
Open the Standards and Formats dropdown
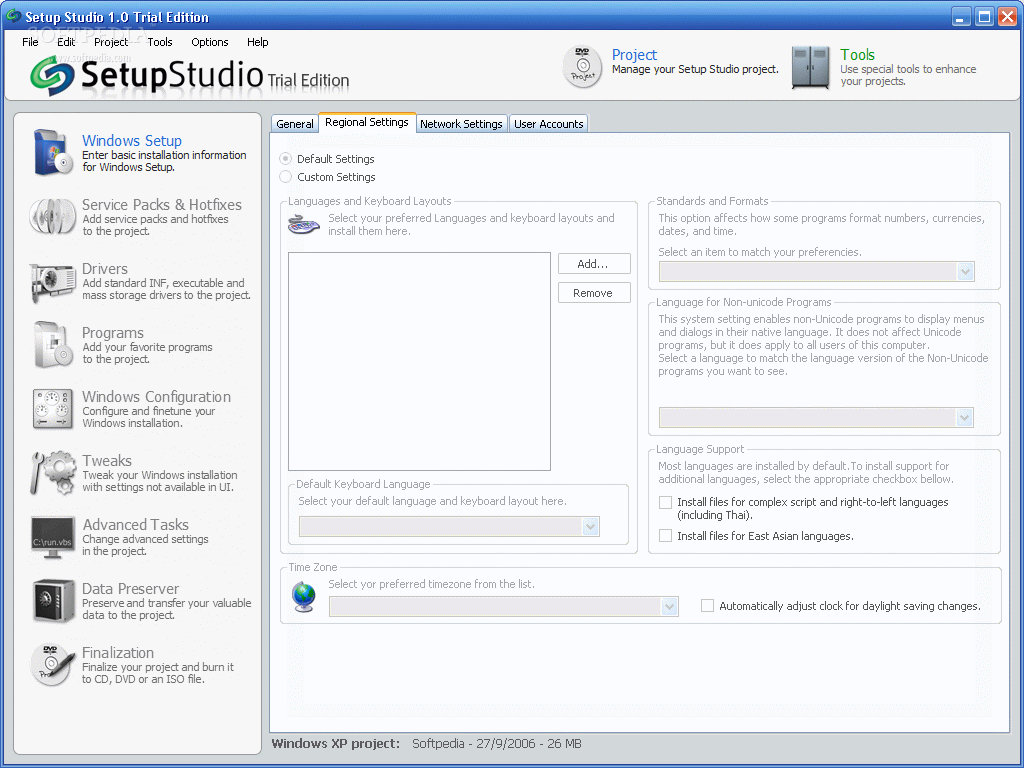[x=965, y=272]
